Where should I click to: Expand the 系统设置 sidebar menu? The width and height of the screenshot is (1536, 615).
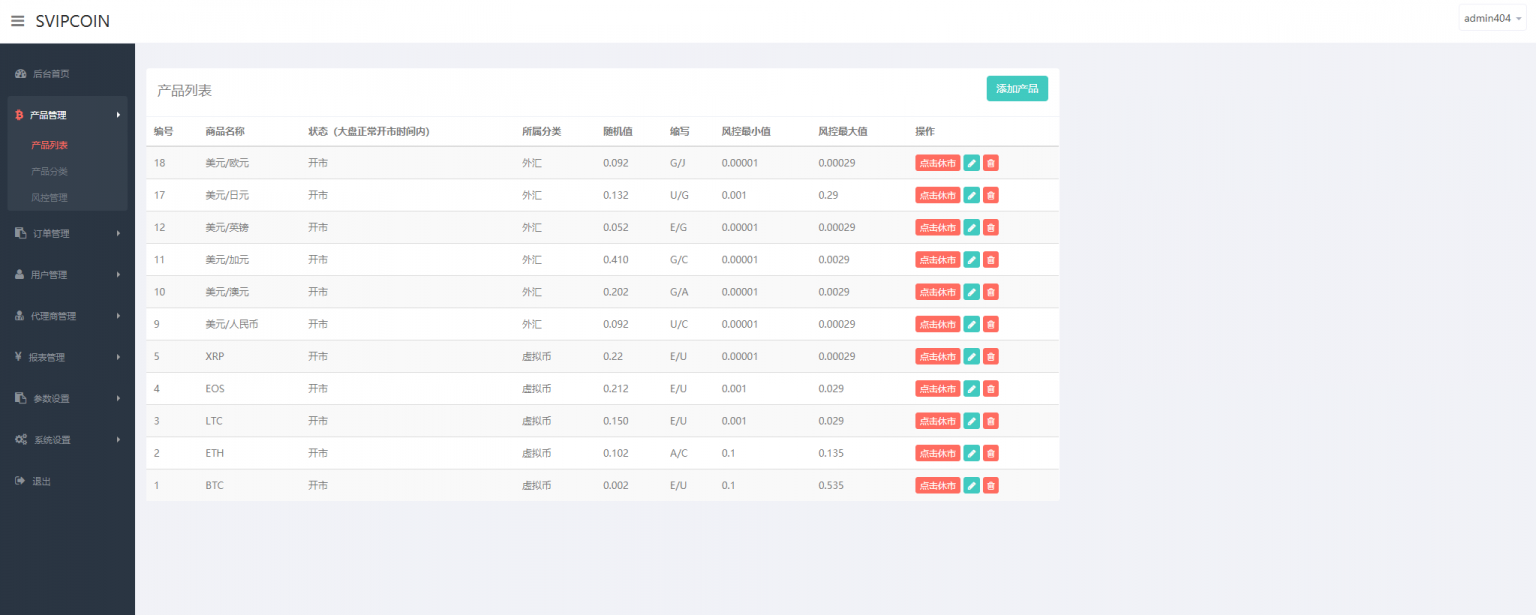pyautogui.click(x=66, y=440)
